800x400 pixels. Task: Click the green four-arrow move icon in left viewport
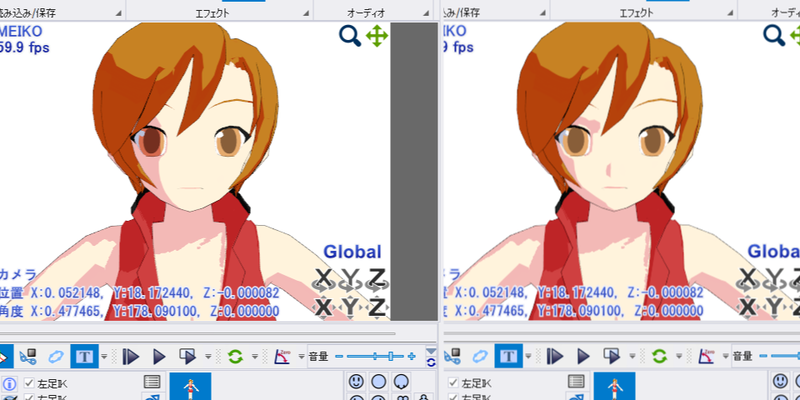coord(377,36)
